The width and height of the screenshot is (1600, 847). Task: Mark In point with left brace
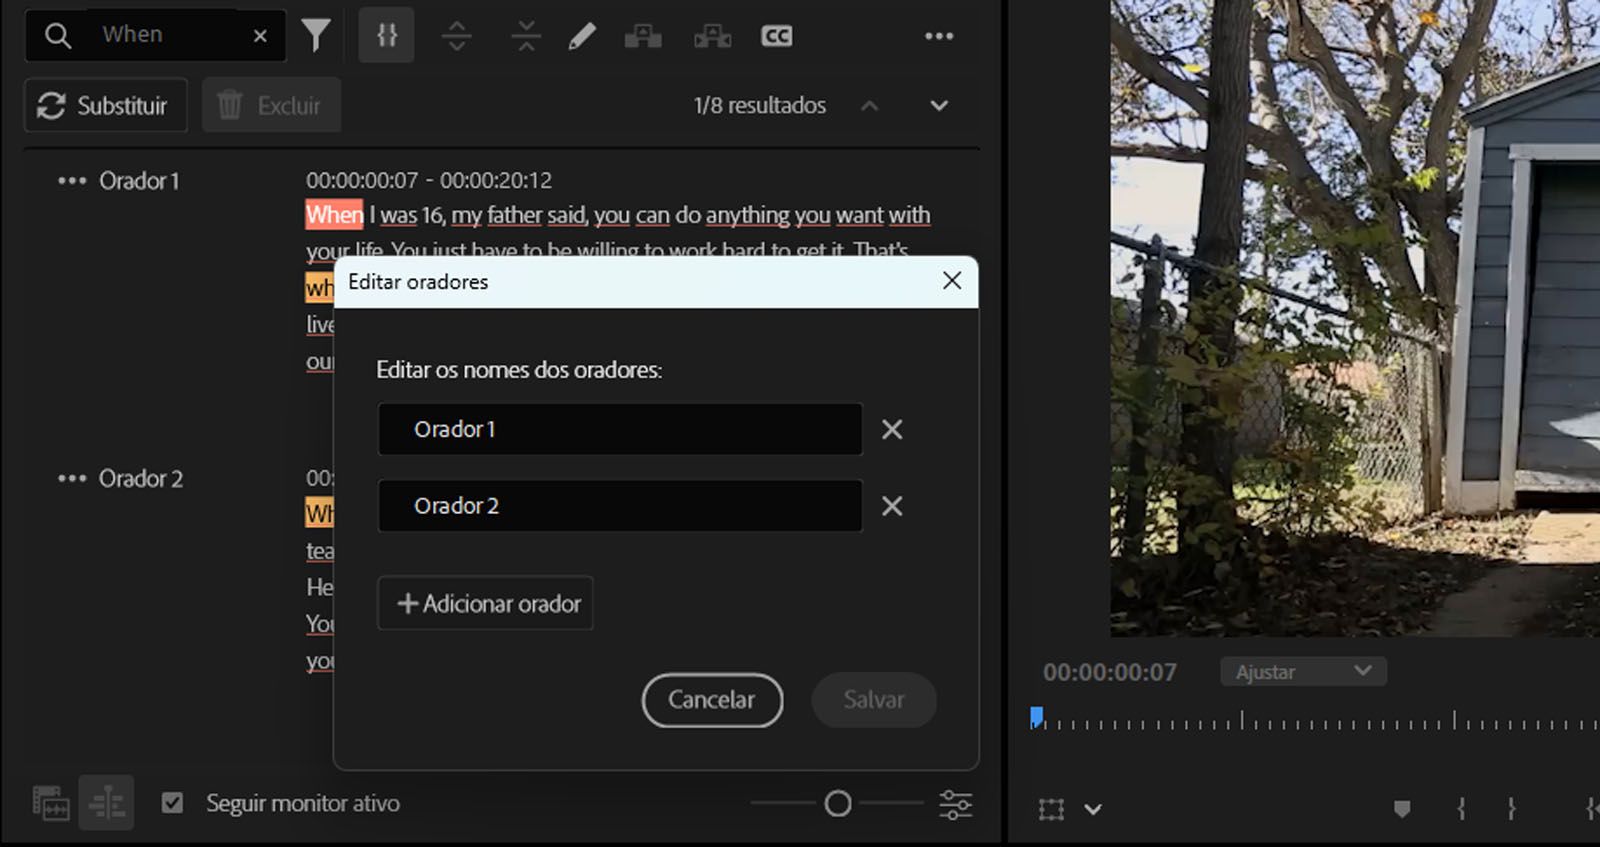[x=1461, y=809]
